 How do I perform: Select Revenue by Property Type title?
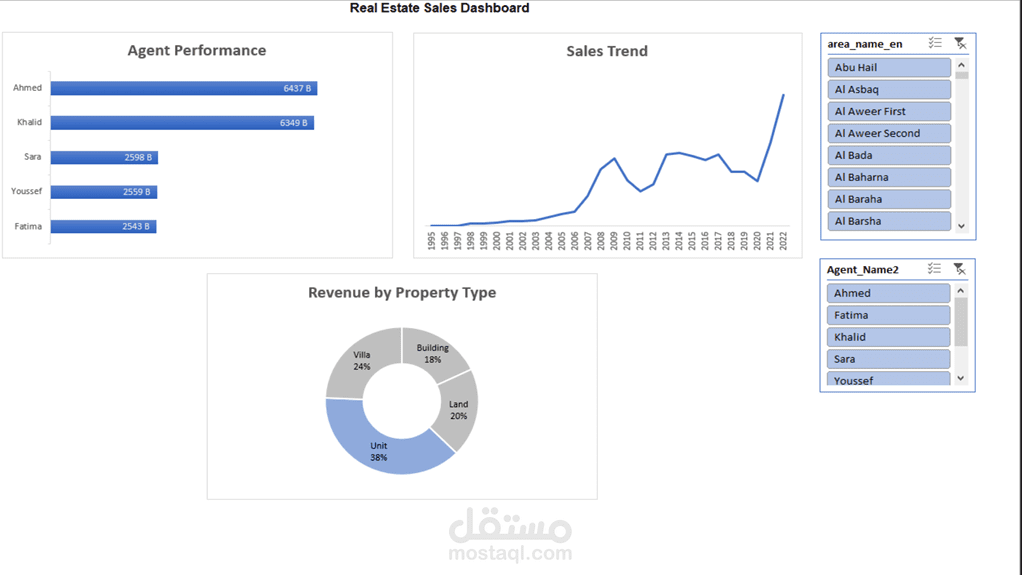402,293
